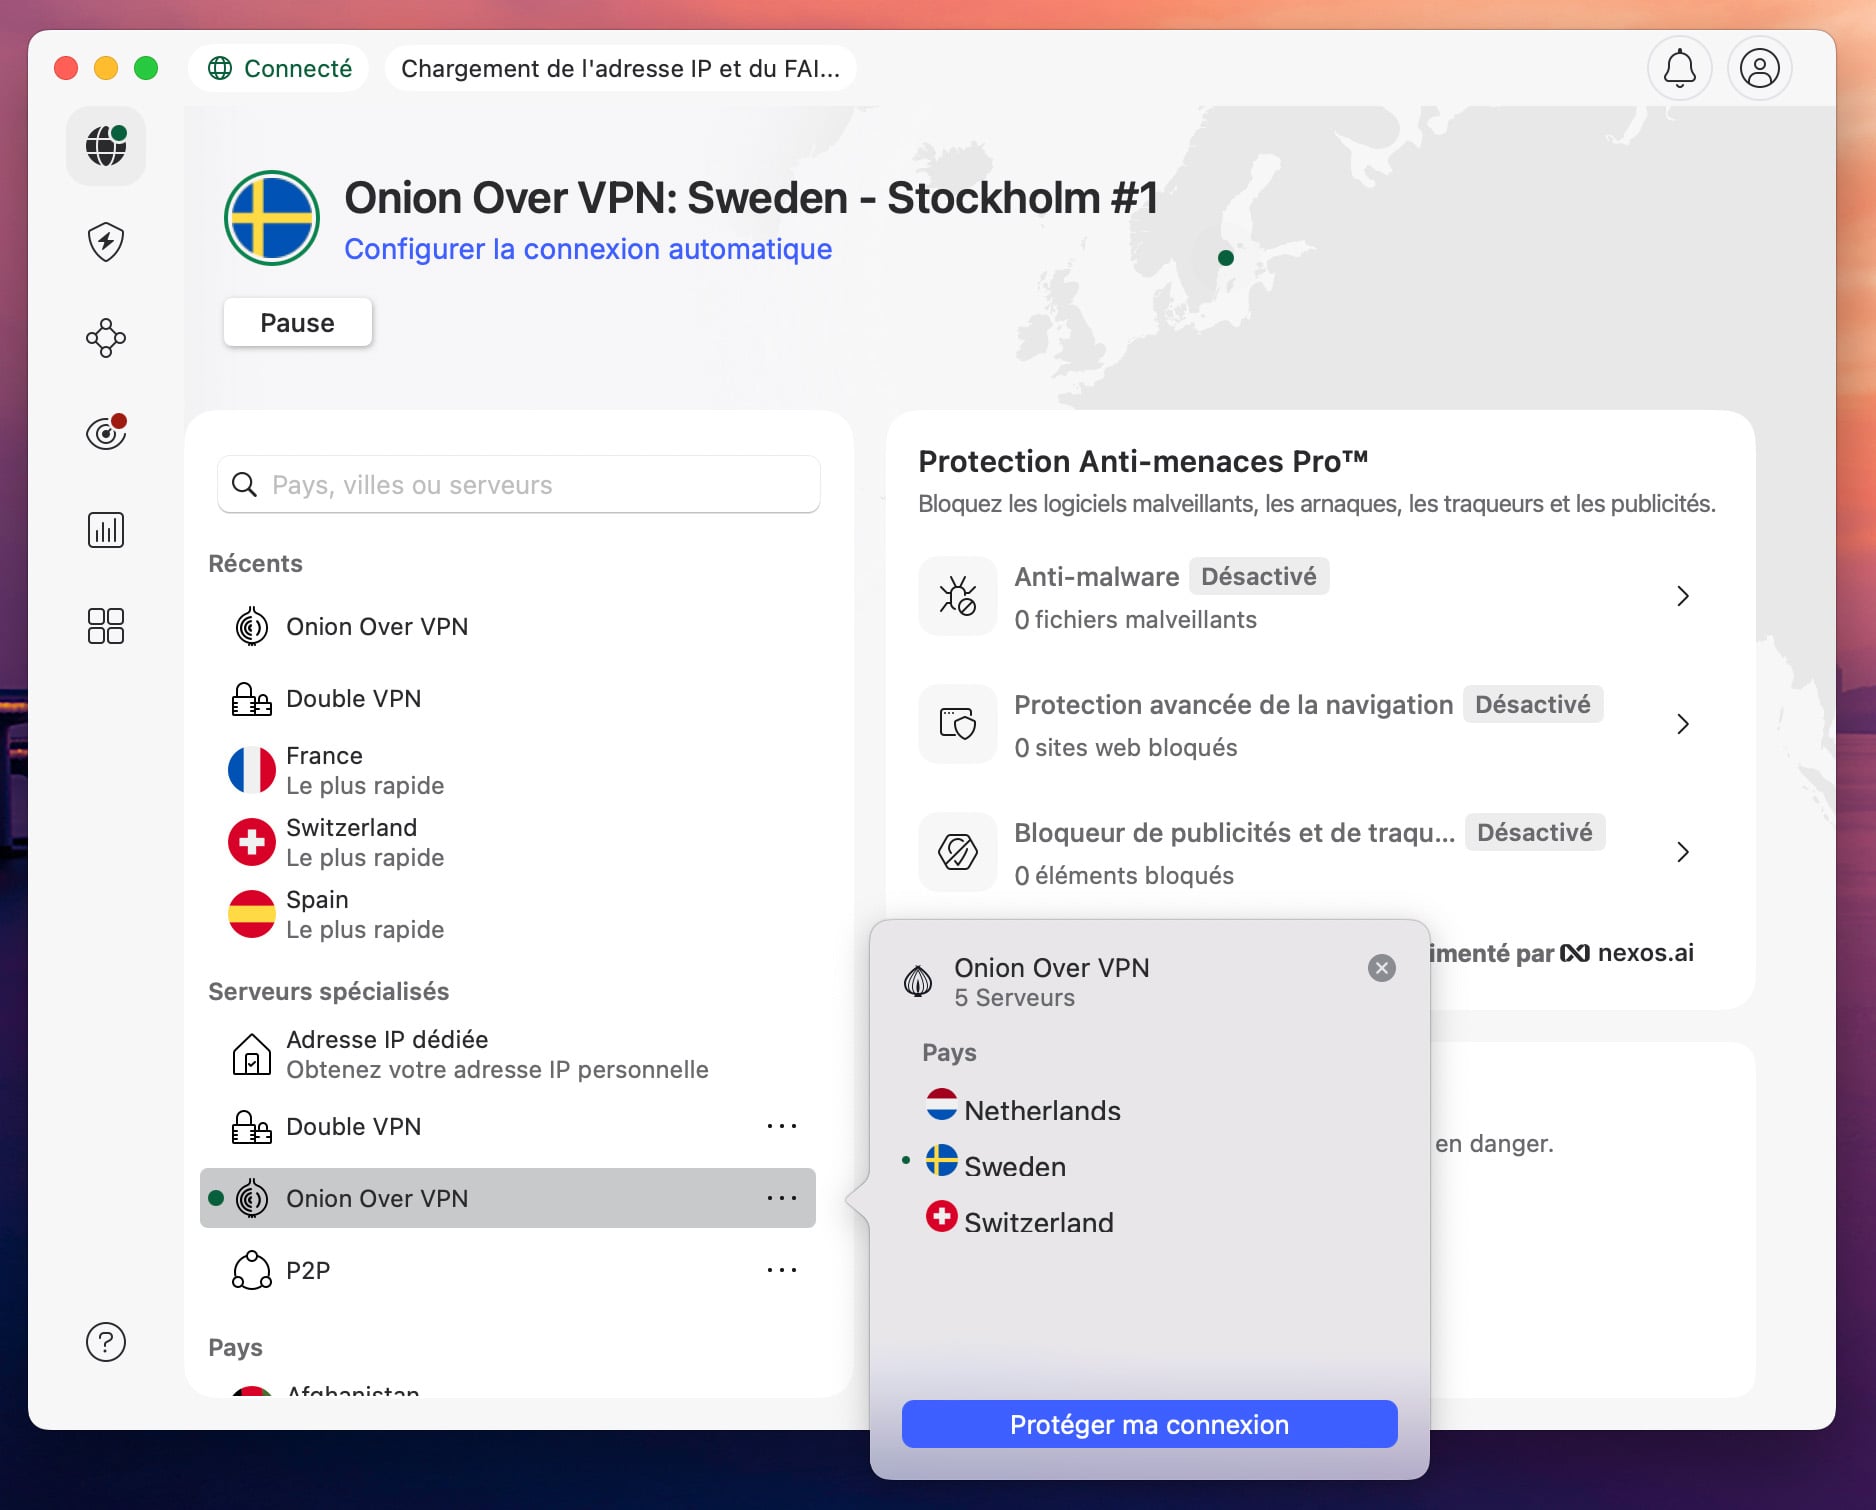Click the 5 Serveurs text in popup

(1014, 998)
